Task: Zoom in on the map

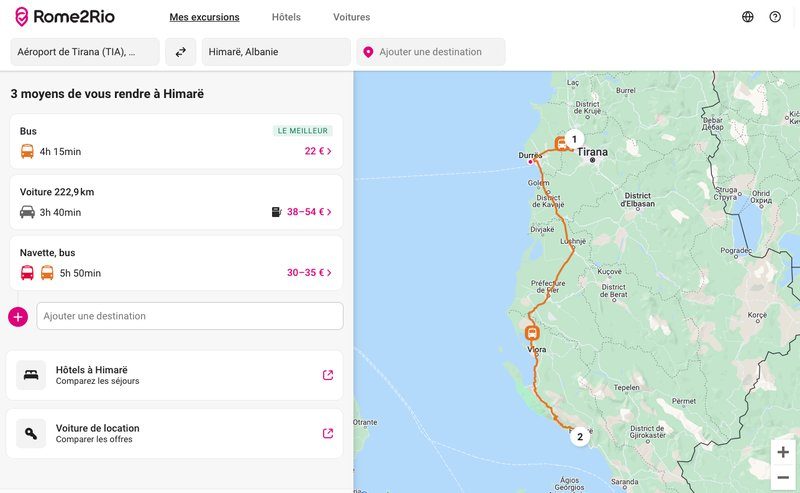Action: tap(783, 452)
